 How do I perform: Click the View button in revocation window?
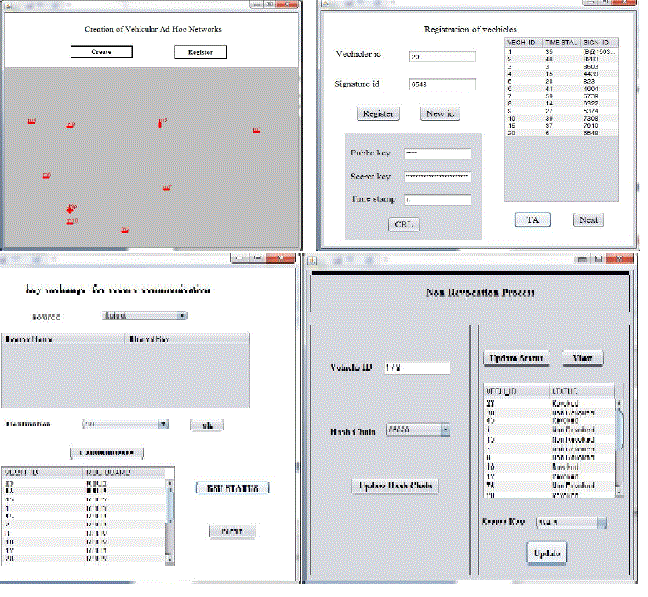coord(581,357)
